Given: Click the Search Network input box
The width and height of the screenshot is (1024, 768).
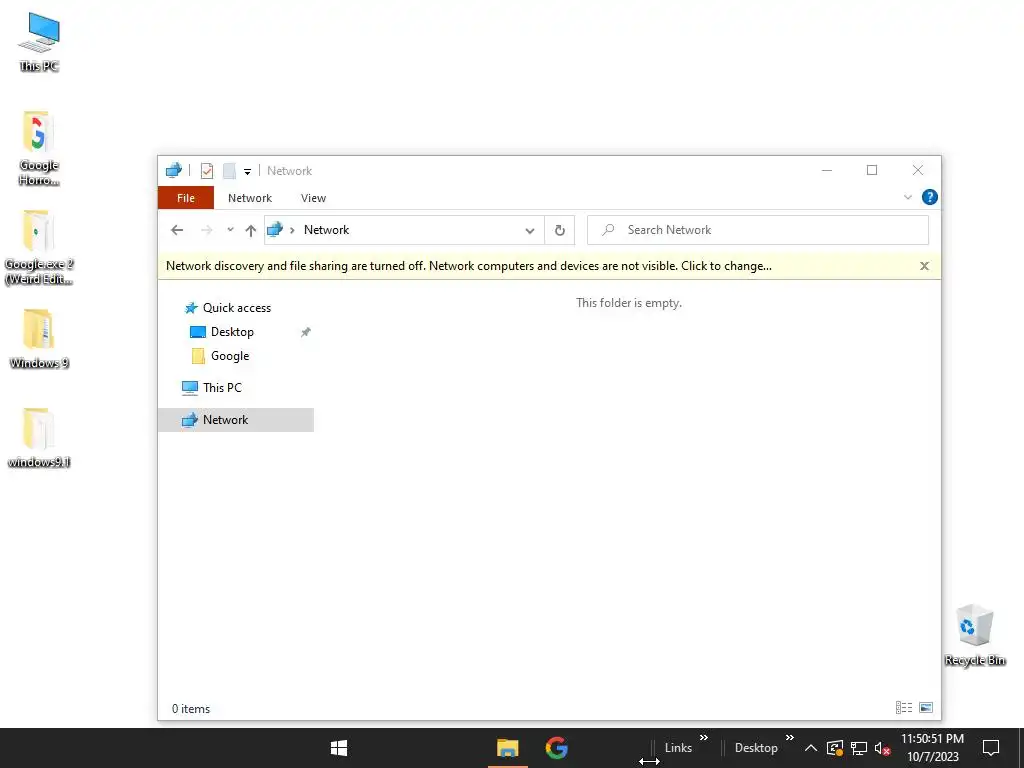Looking at the screenshot, I should pyautogui.click(x=758, y=230).
